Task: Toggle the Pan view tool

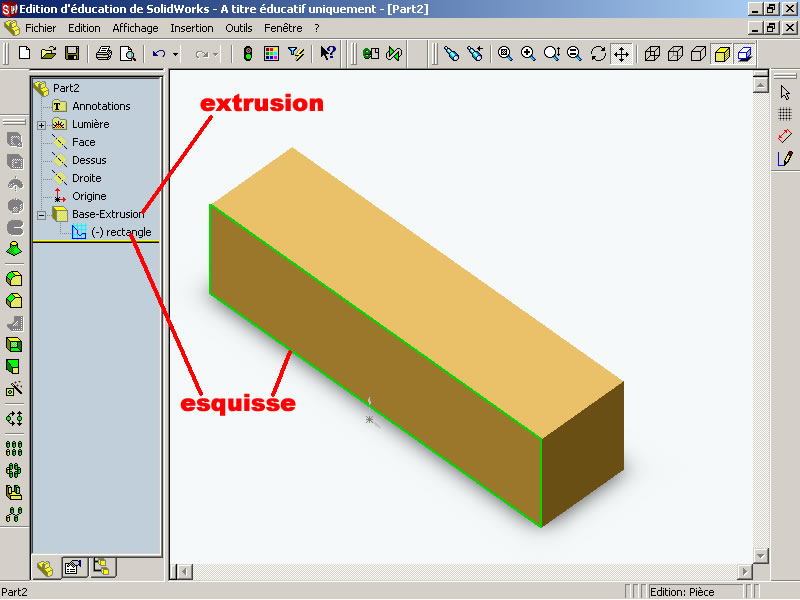Action: click(x=621, y=54)
